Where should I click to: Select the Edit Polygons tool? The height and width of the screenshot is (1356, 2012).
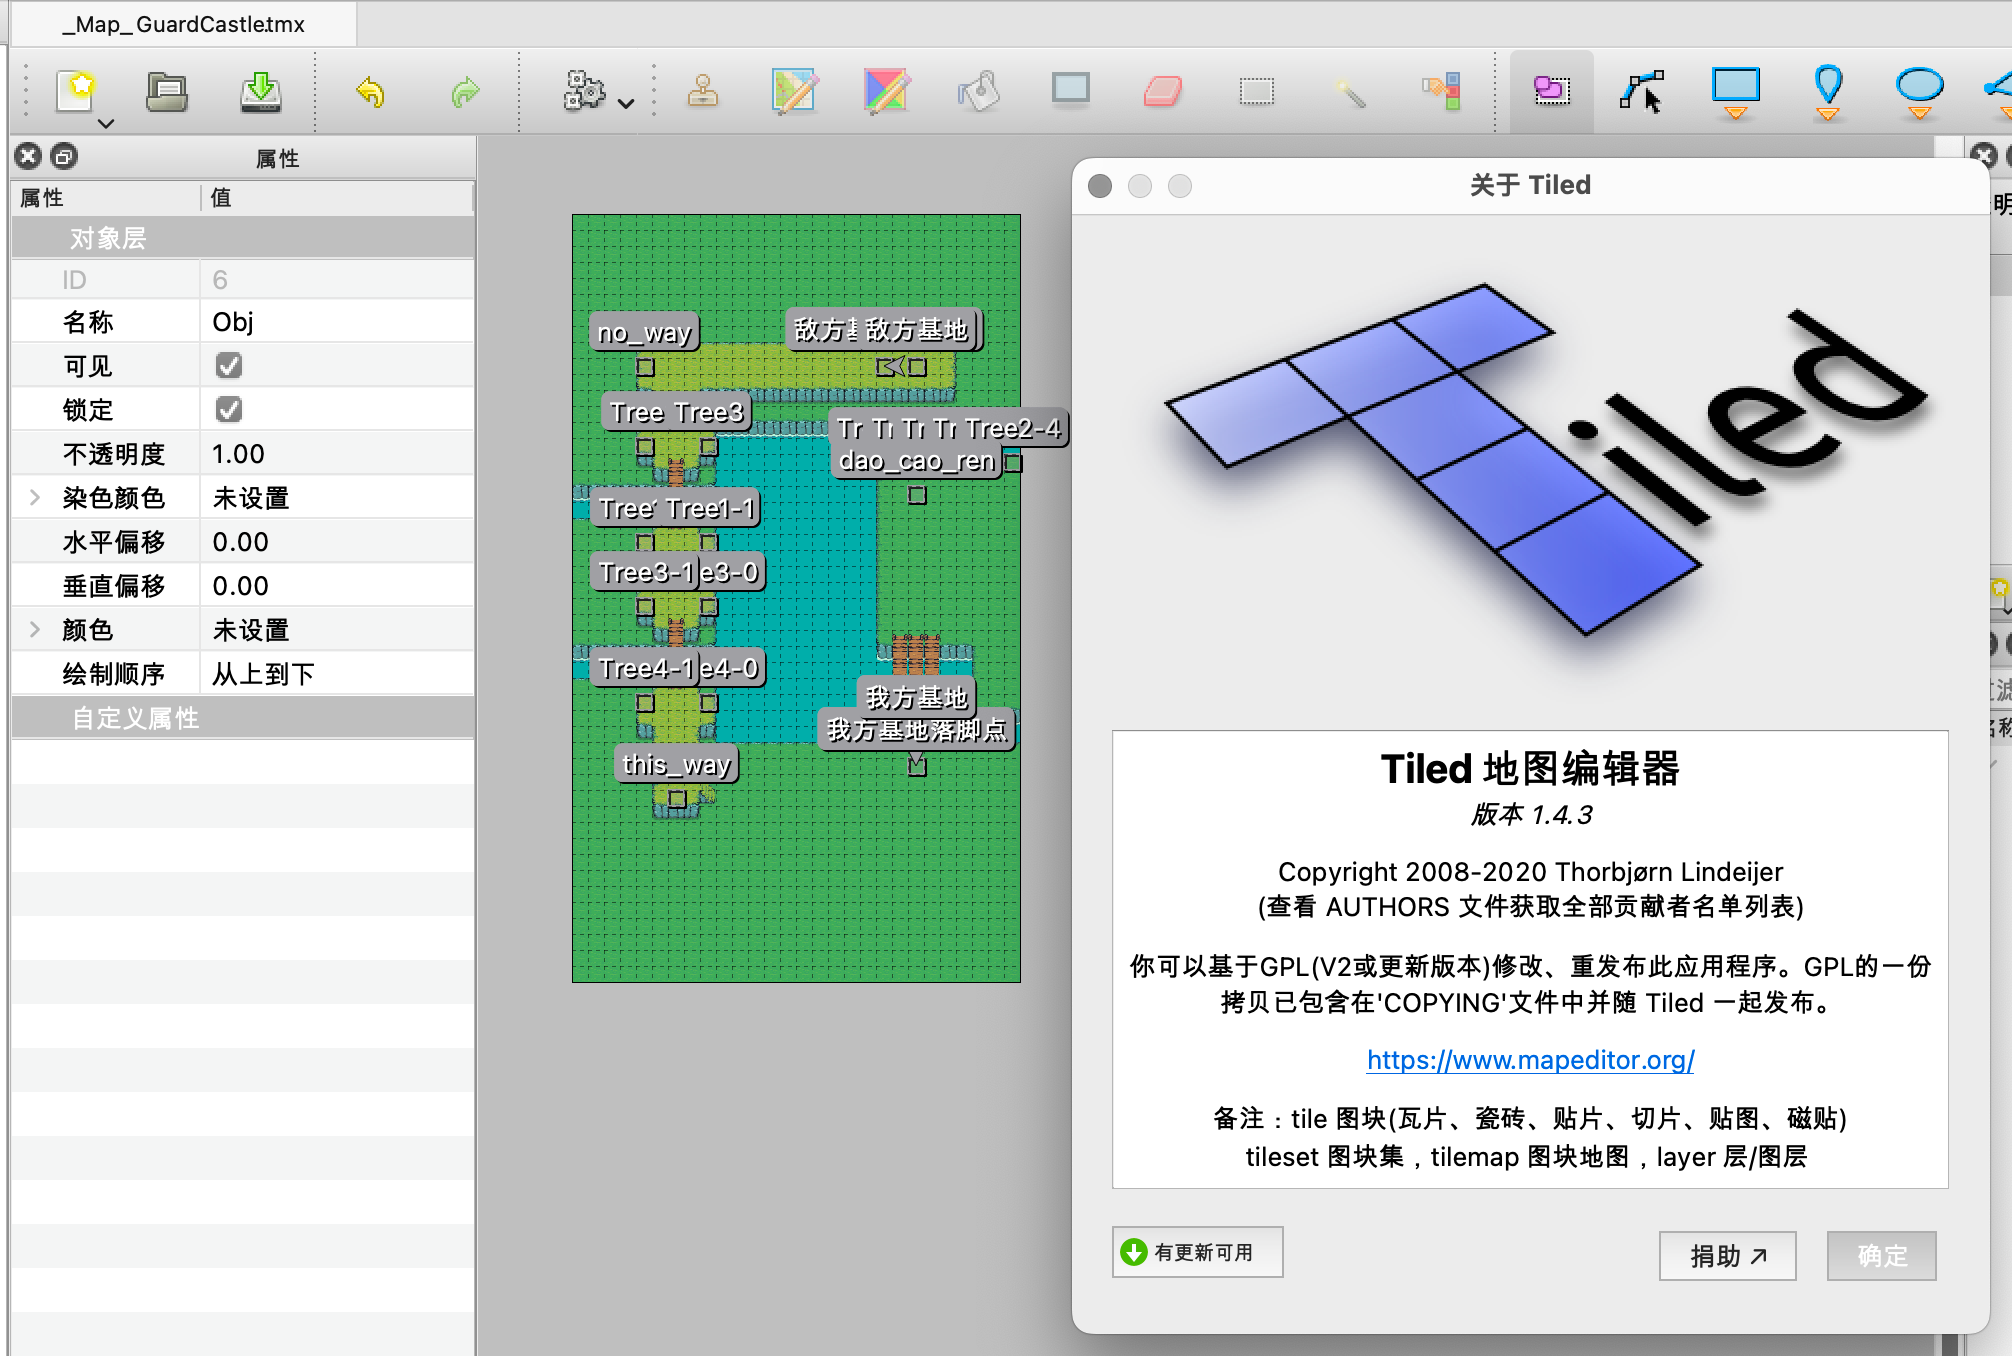coord(1642,92)
